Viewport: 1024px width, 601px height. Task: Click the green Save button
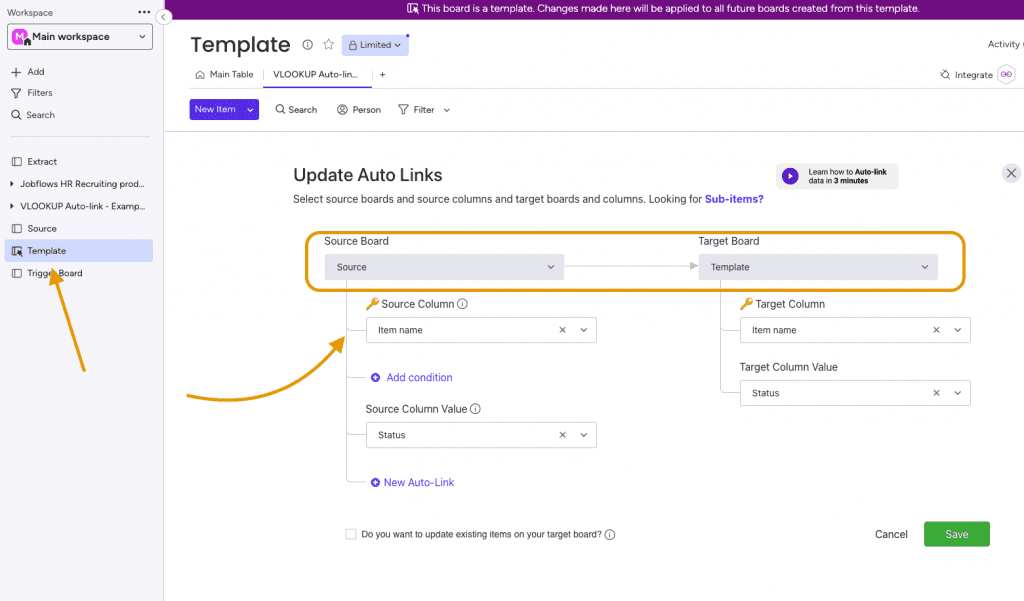[957, 534]
